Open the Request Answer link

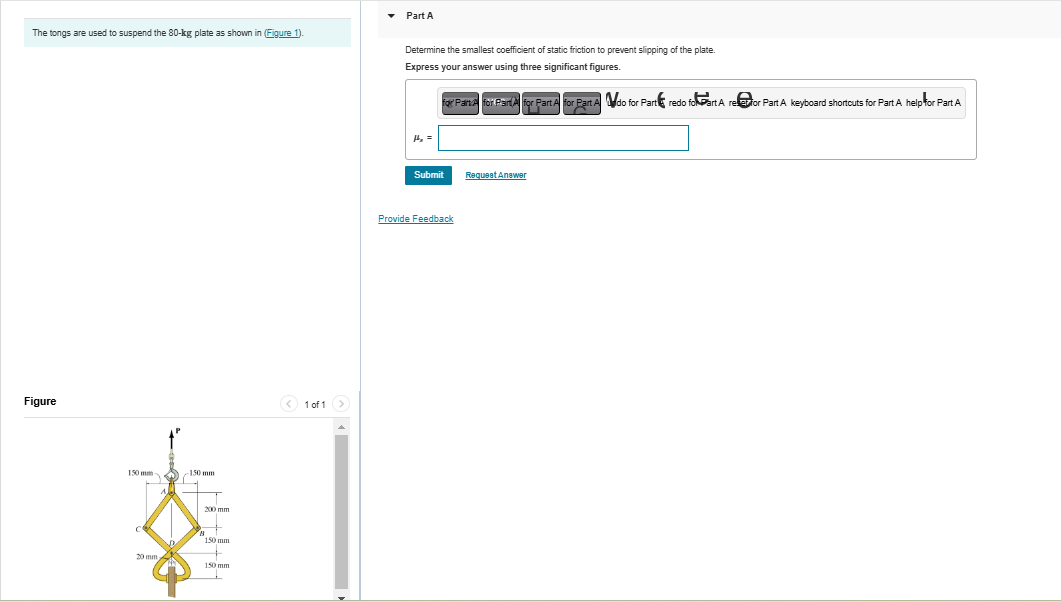(x=496, y=174)
